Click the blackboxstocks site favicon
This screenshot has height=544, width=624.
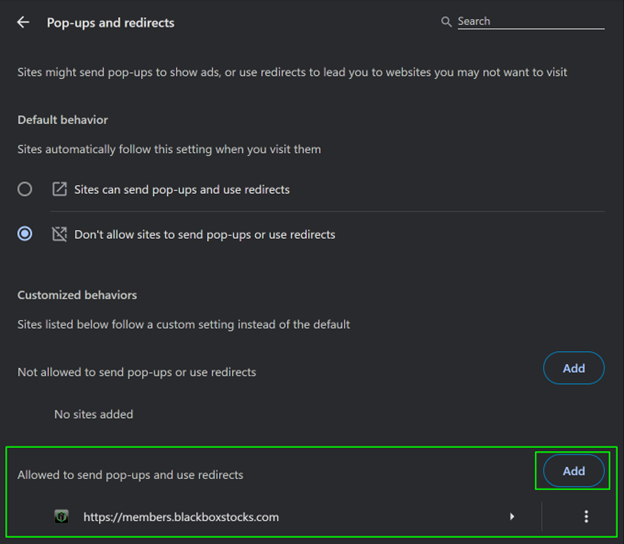(x=62, y=517)
